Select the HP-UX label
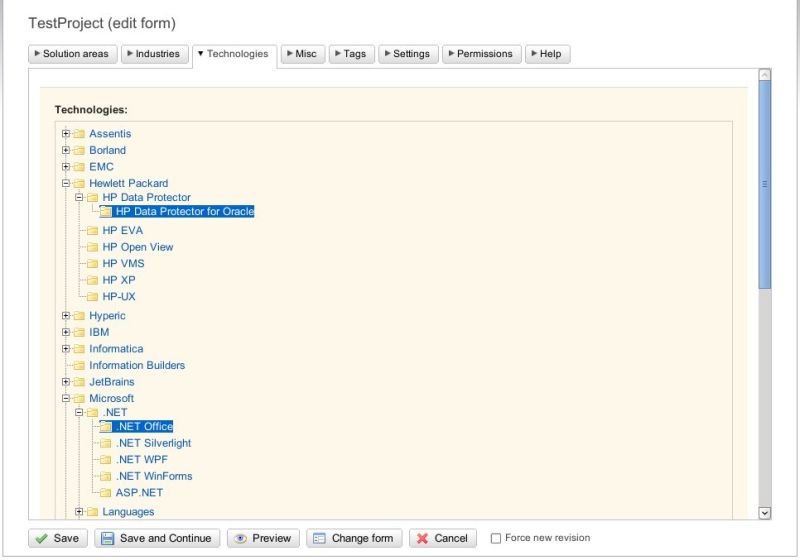The width and height of the screenshot is (800, 560). [119, 296]
